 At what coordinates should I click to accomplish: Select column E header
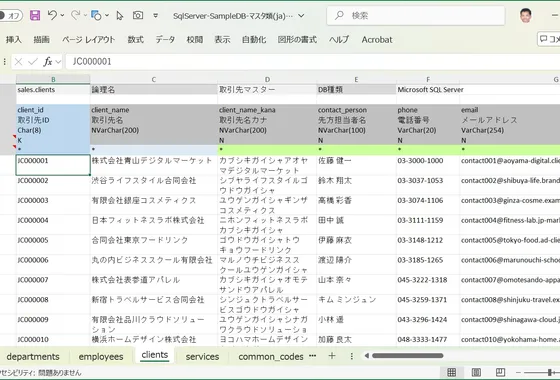(356, 79)
